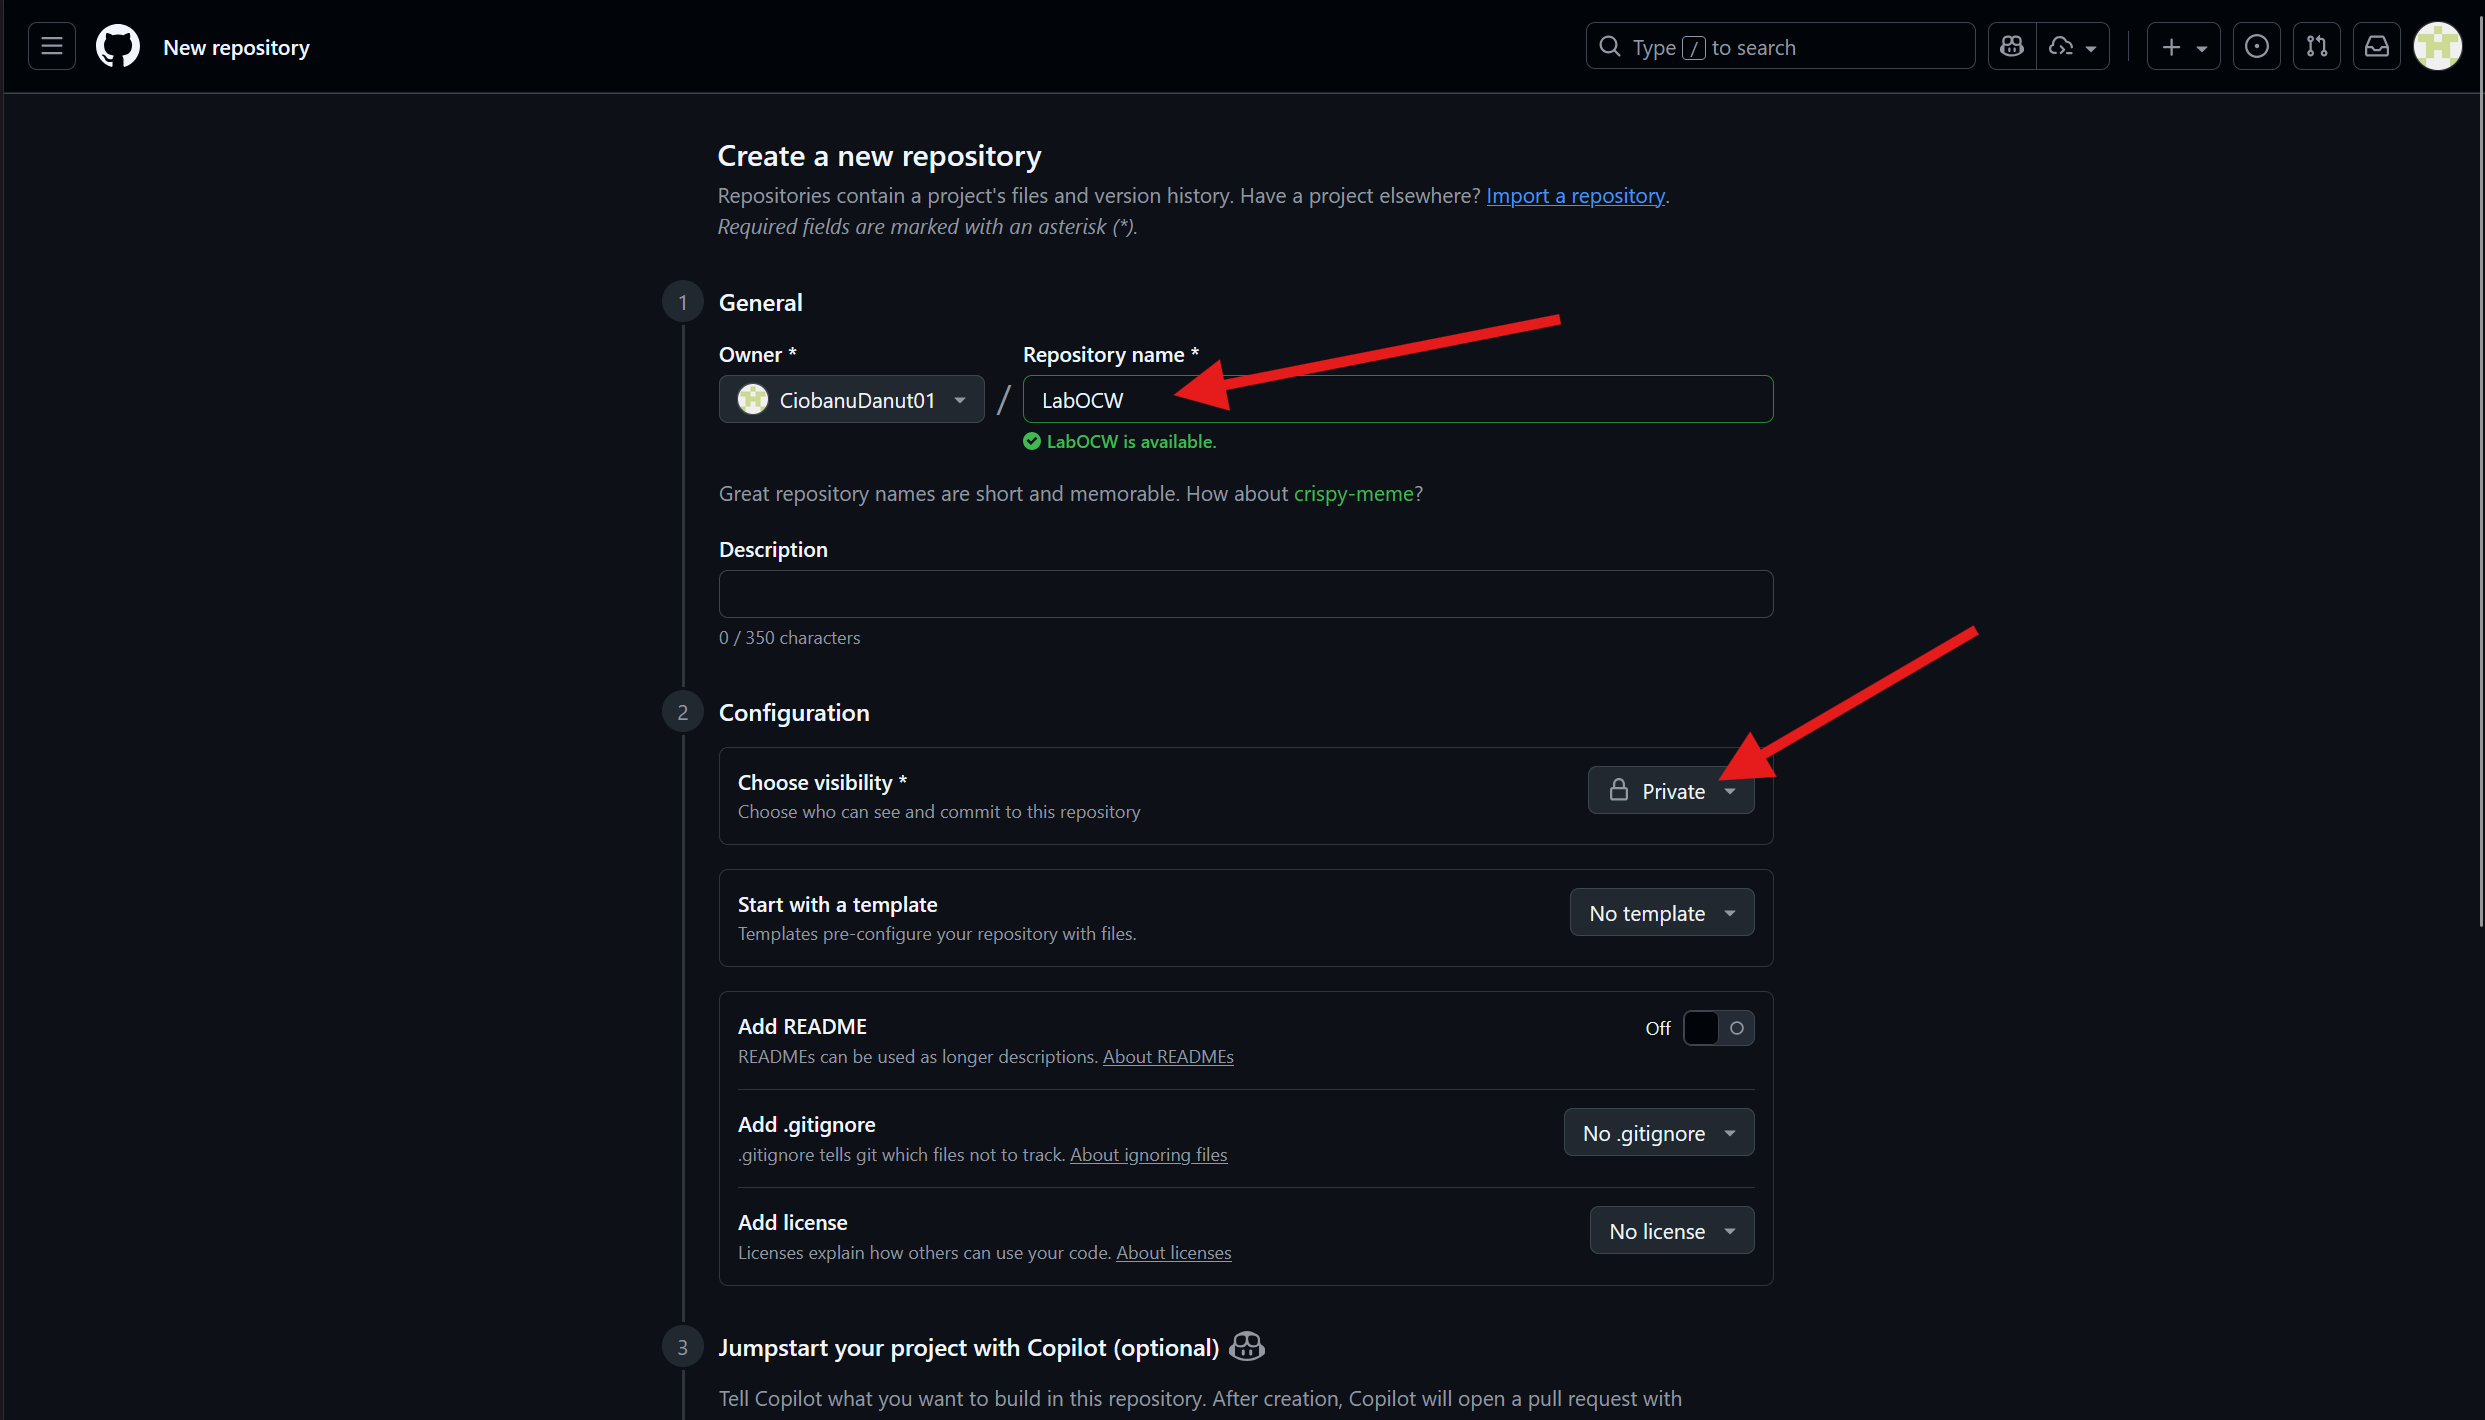
Task: Open the Owner CiobanuDanut01 dropdown
Action: 851,400
